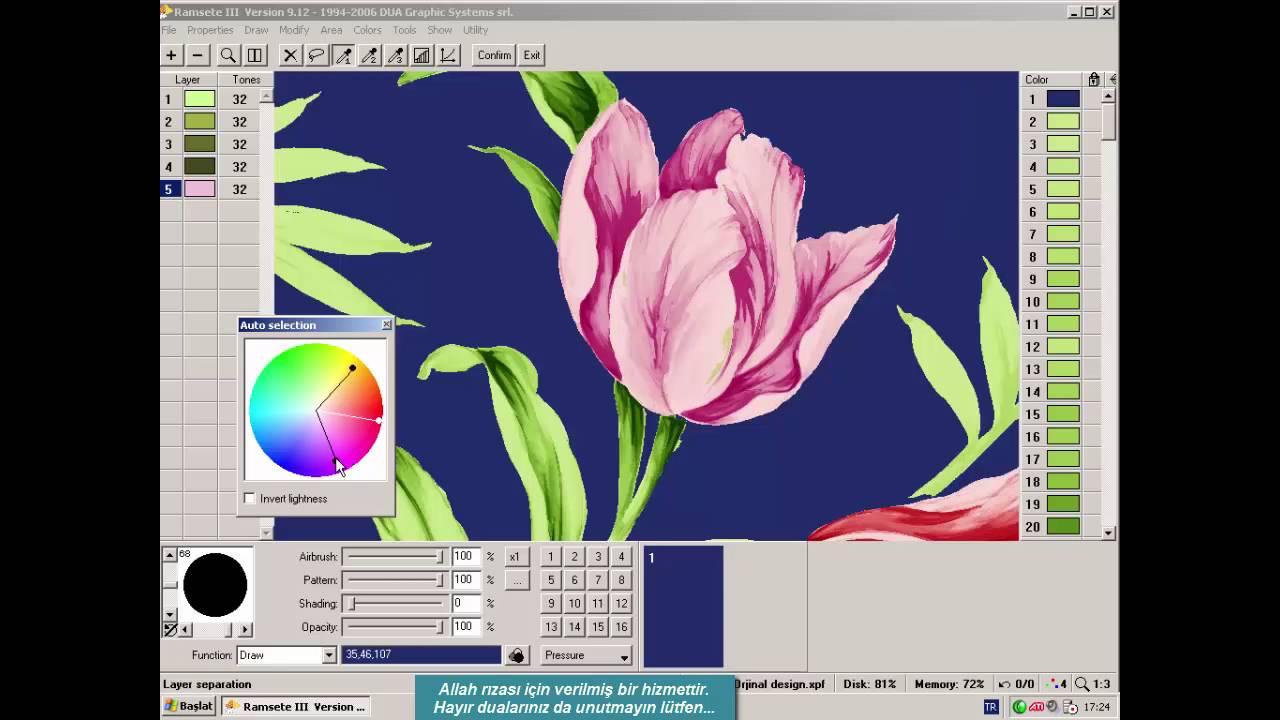Viewport: 1280px width, 720px height.
Task: Click preset button 7
Action: pos(598,580)
